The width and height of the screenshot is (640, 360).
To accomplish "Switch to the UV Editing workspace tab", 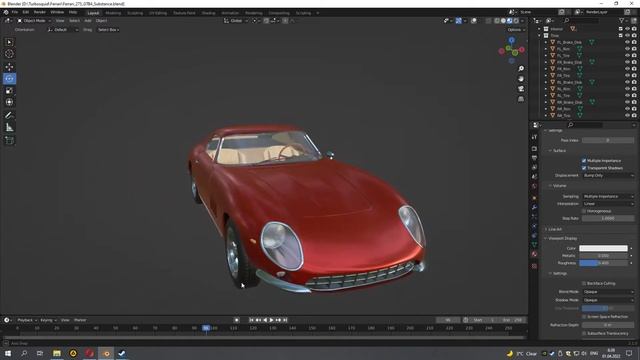I will [x=158, y=13].
